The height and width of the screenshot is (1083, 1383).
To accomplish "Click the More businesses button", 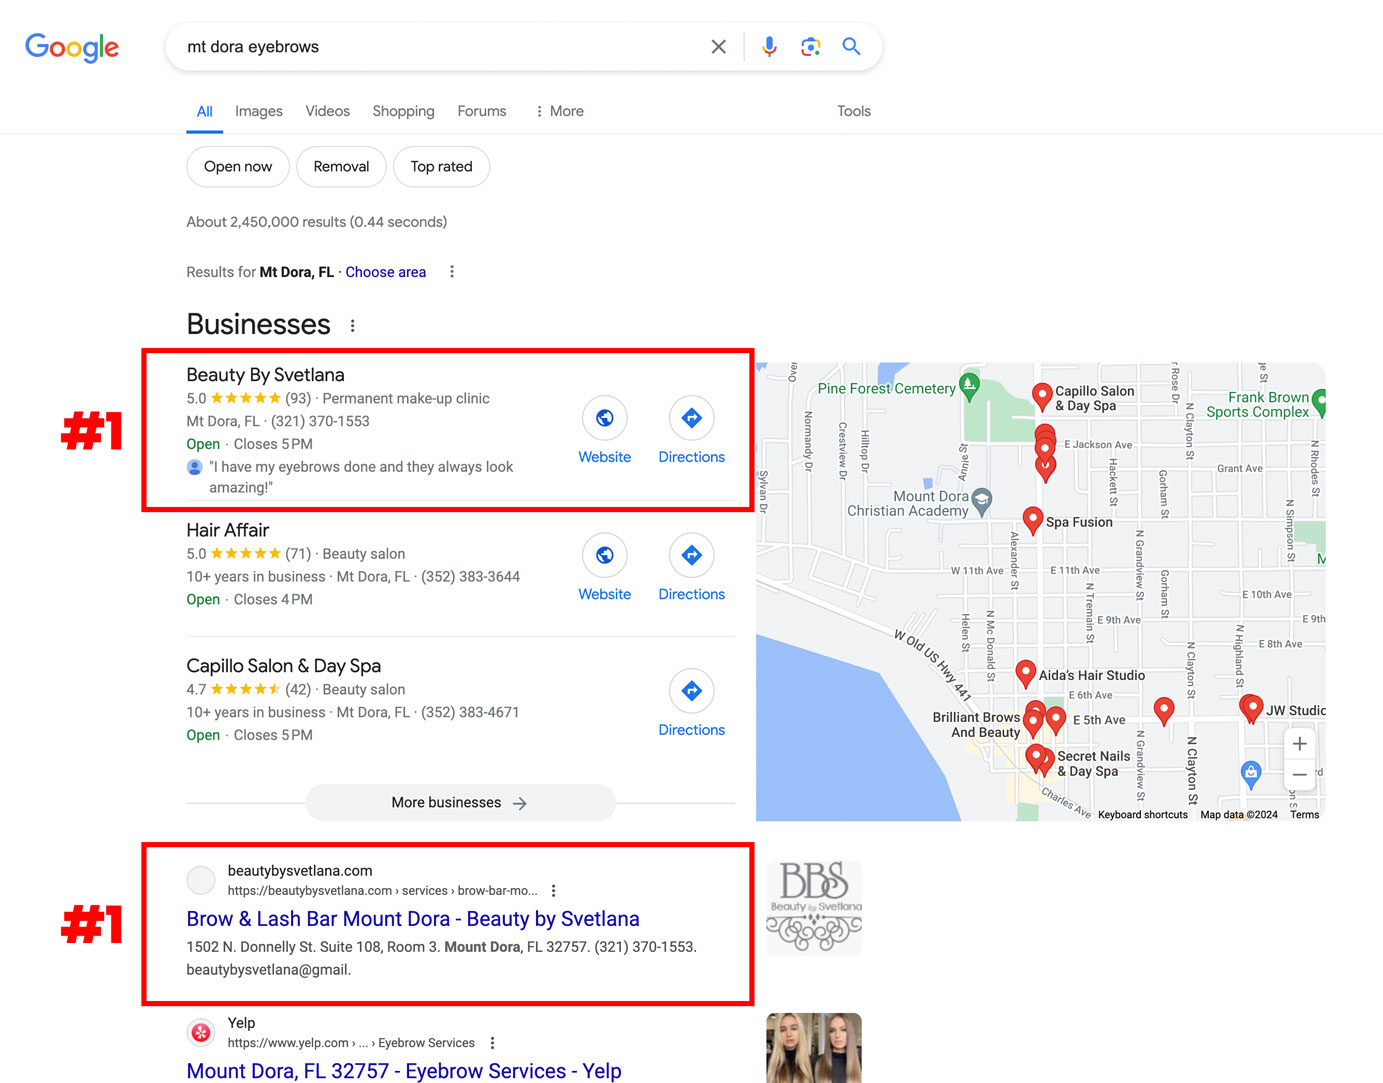I will (460, 803).
